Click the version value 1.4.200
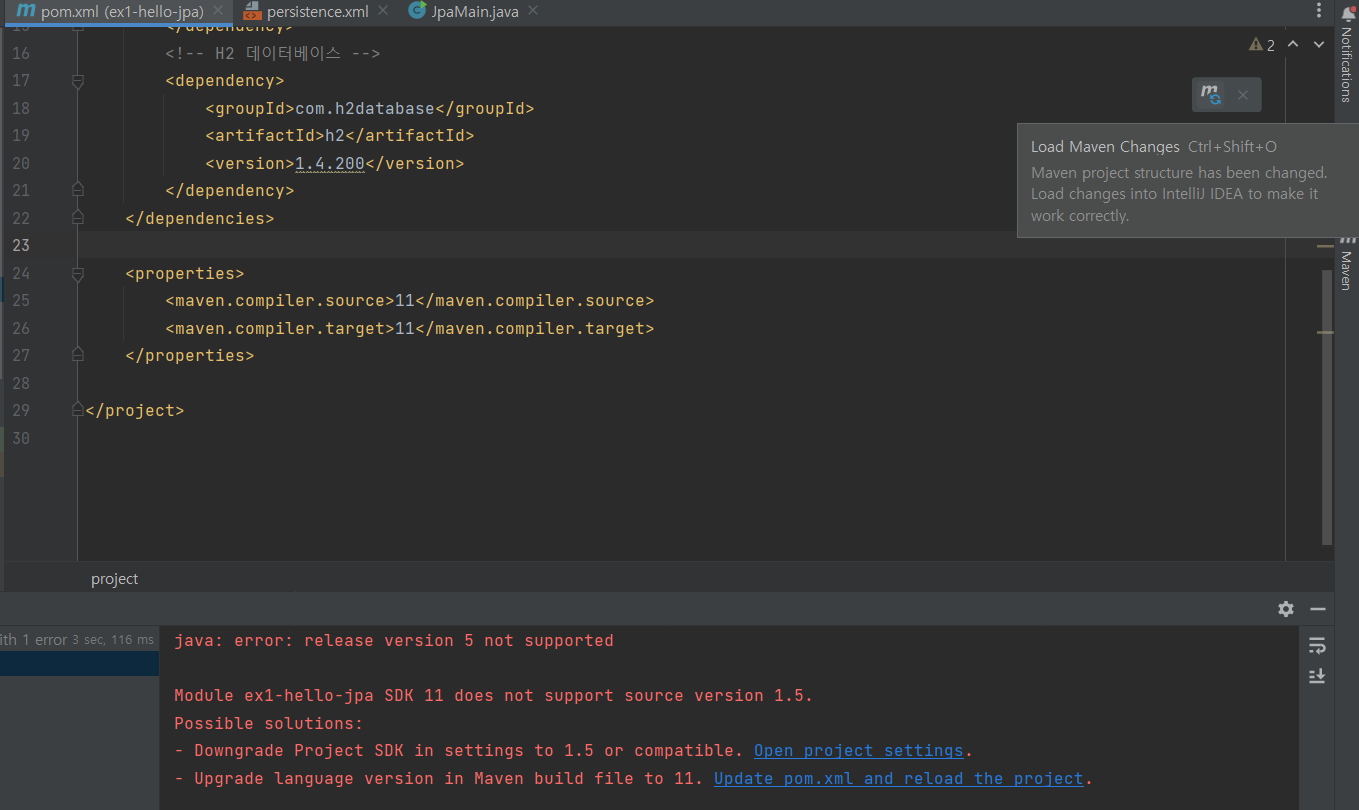 point(330,163)
